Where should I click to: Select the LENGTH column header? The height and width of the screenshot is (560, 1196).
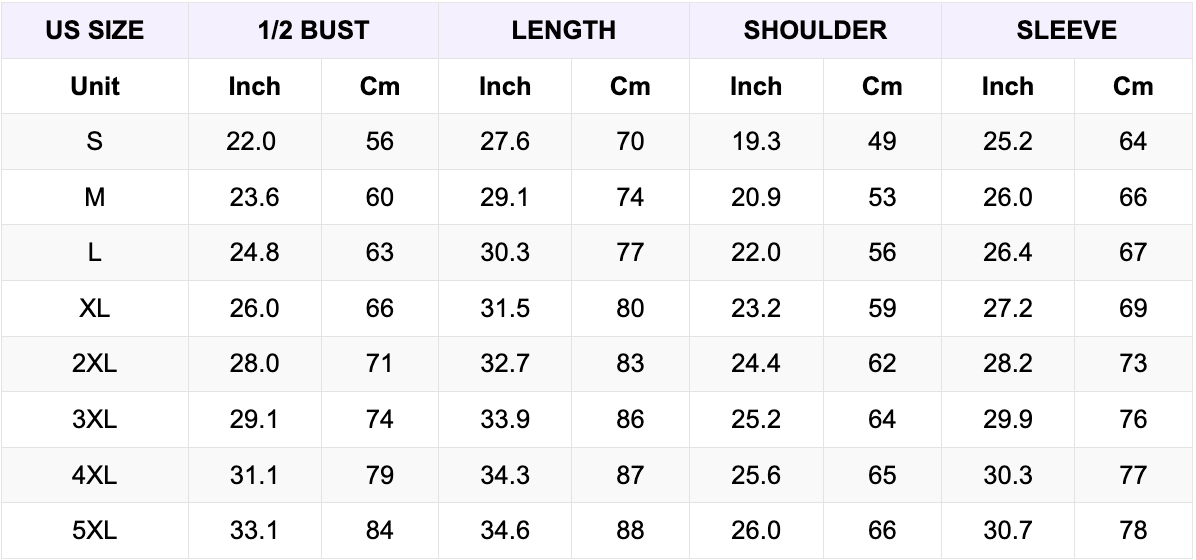tap(564, 30)
